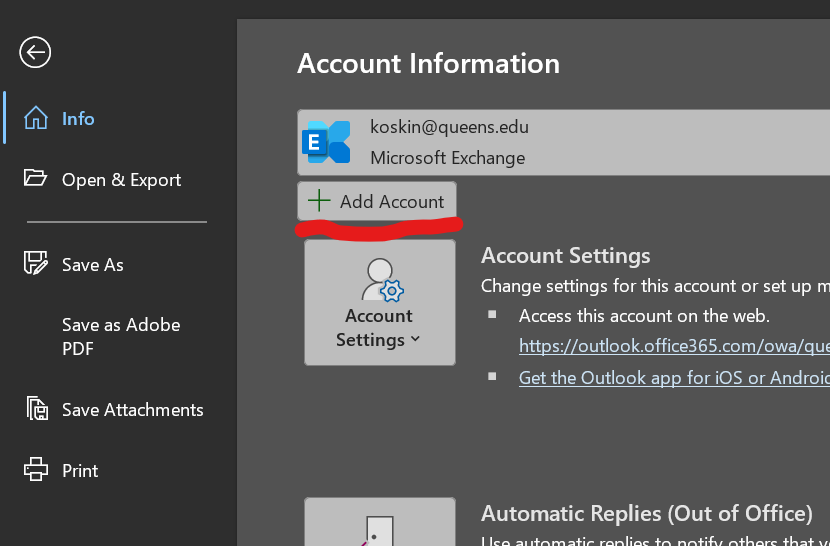Click the Save As disk-and-pencil icon
This screenshot has height=546, width=830.
click(35, 263)
